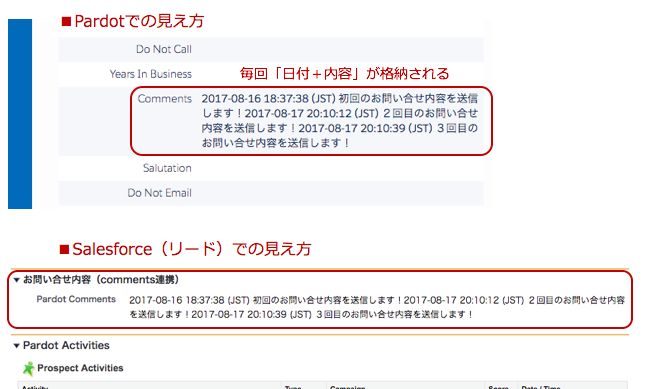Click the Pardot Activities section title
Viewport: 649px width, 389px height.
coord(66,345)
